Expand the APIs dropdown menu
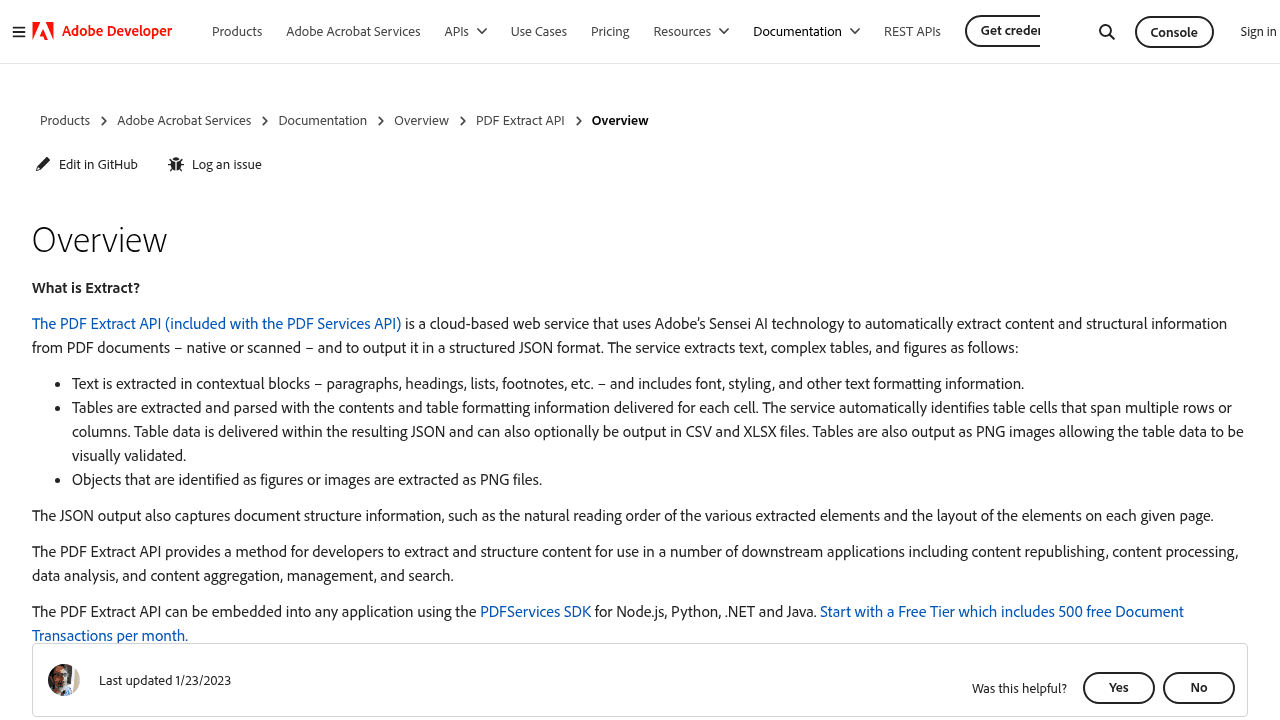 (466, 31)
